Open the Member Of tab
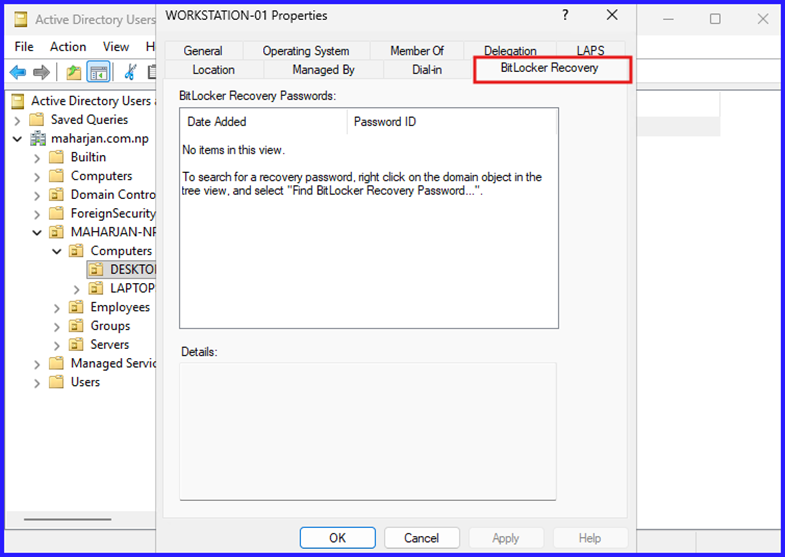 coord(417,51)
